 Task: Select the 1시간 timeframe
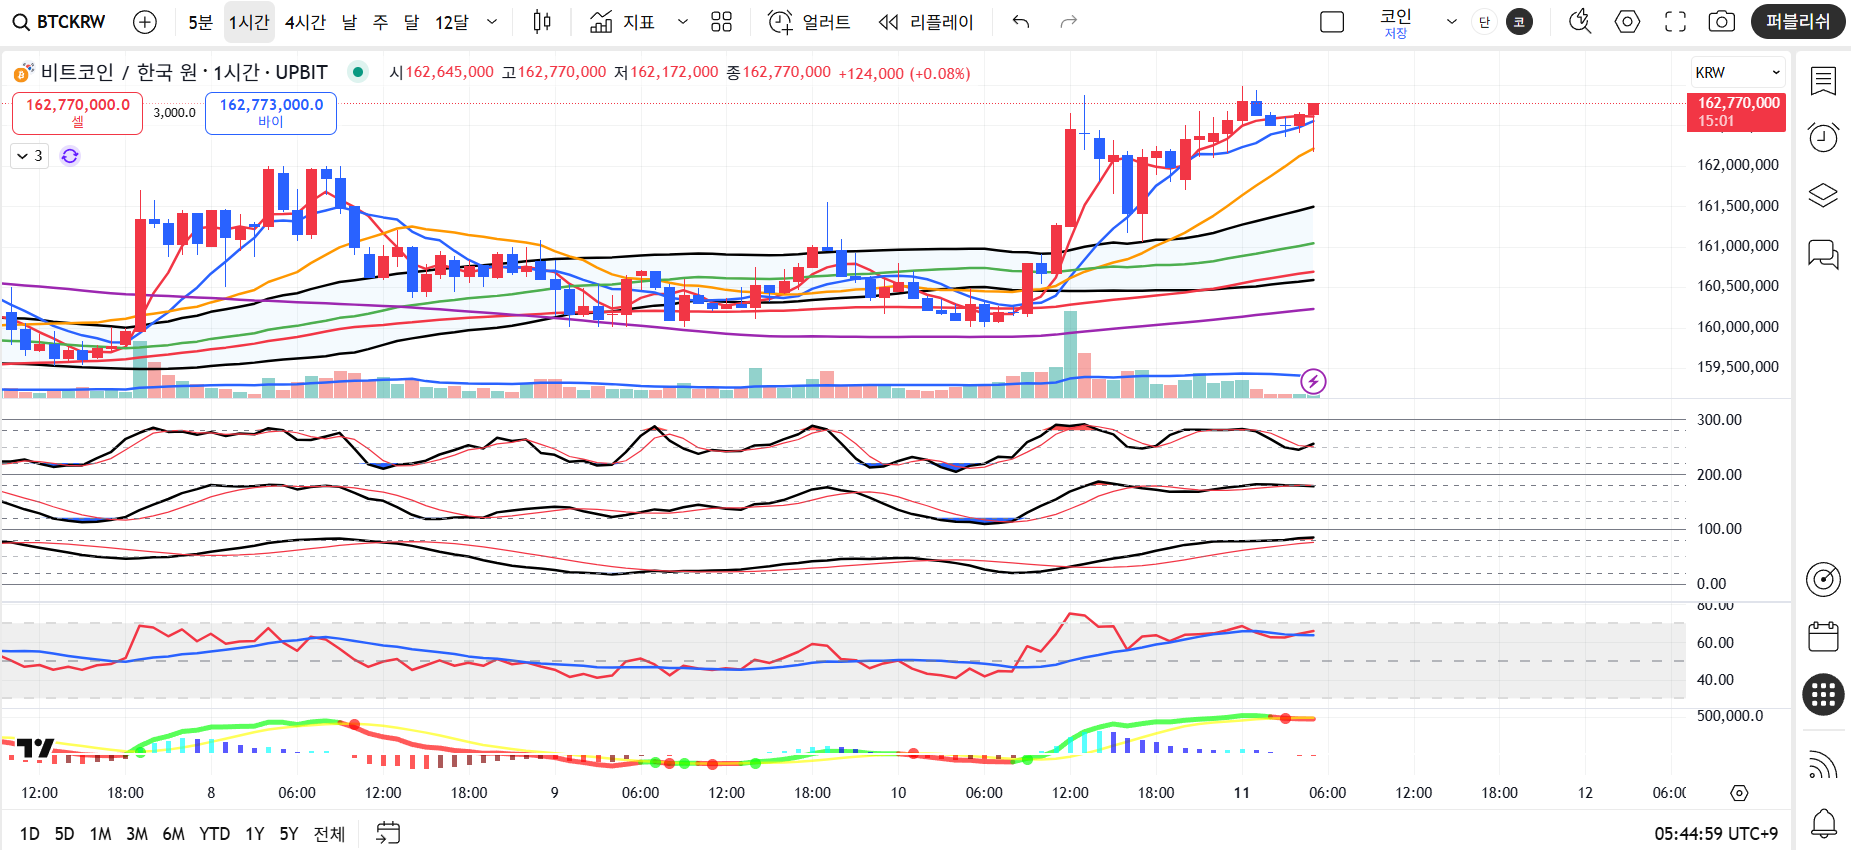click(249, 22)
